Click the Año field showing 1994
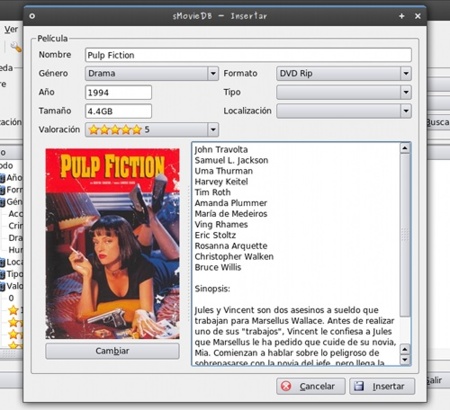 coord(118,92)
